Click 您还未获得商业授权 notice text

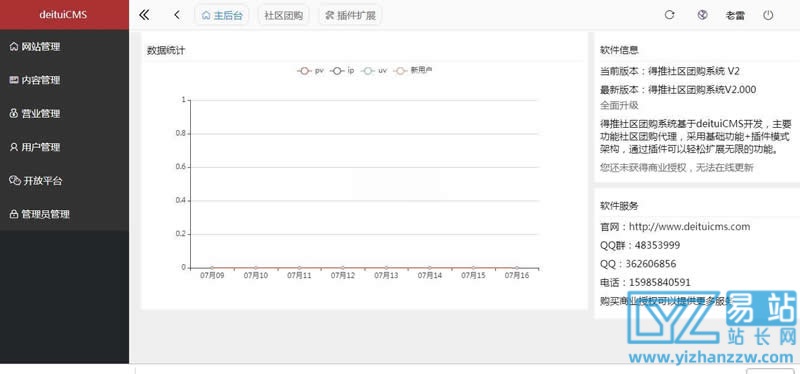tap(677, 168)
